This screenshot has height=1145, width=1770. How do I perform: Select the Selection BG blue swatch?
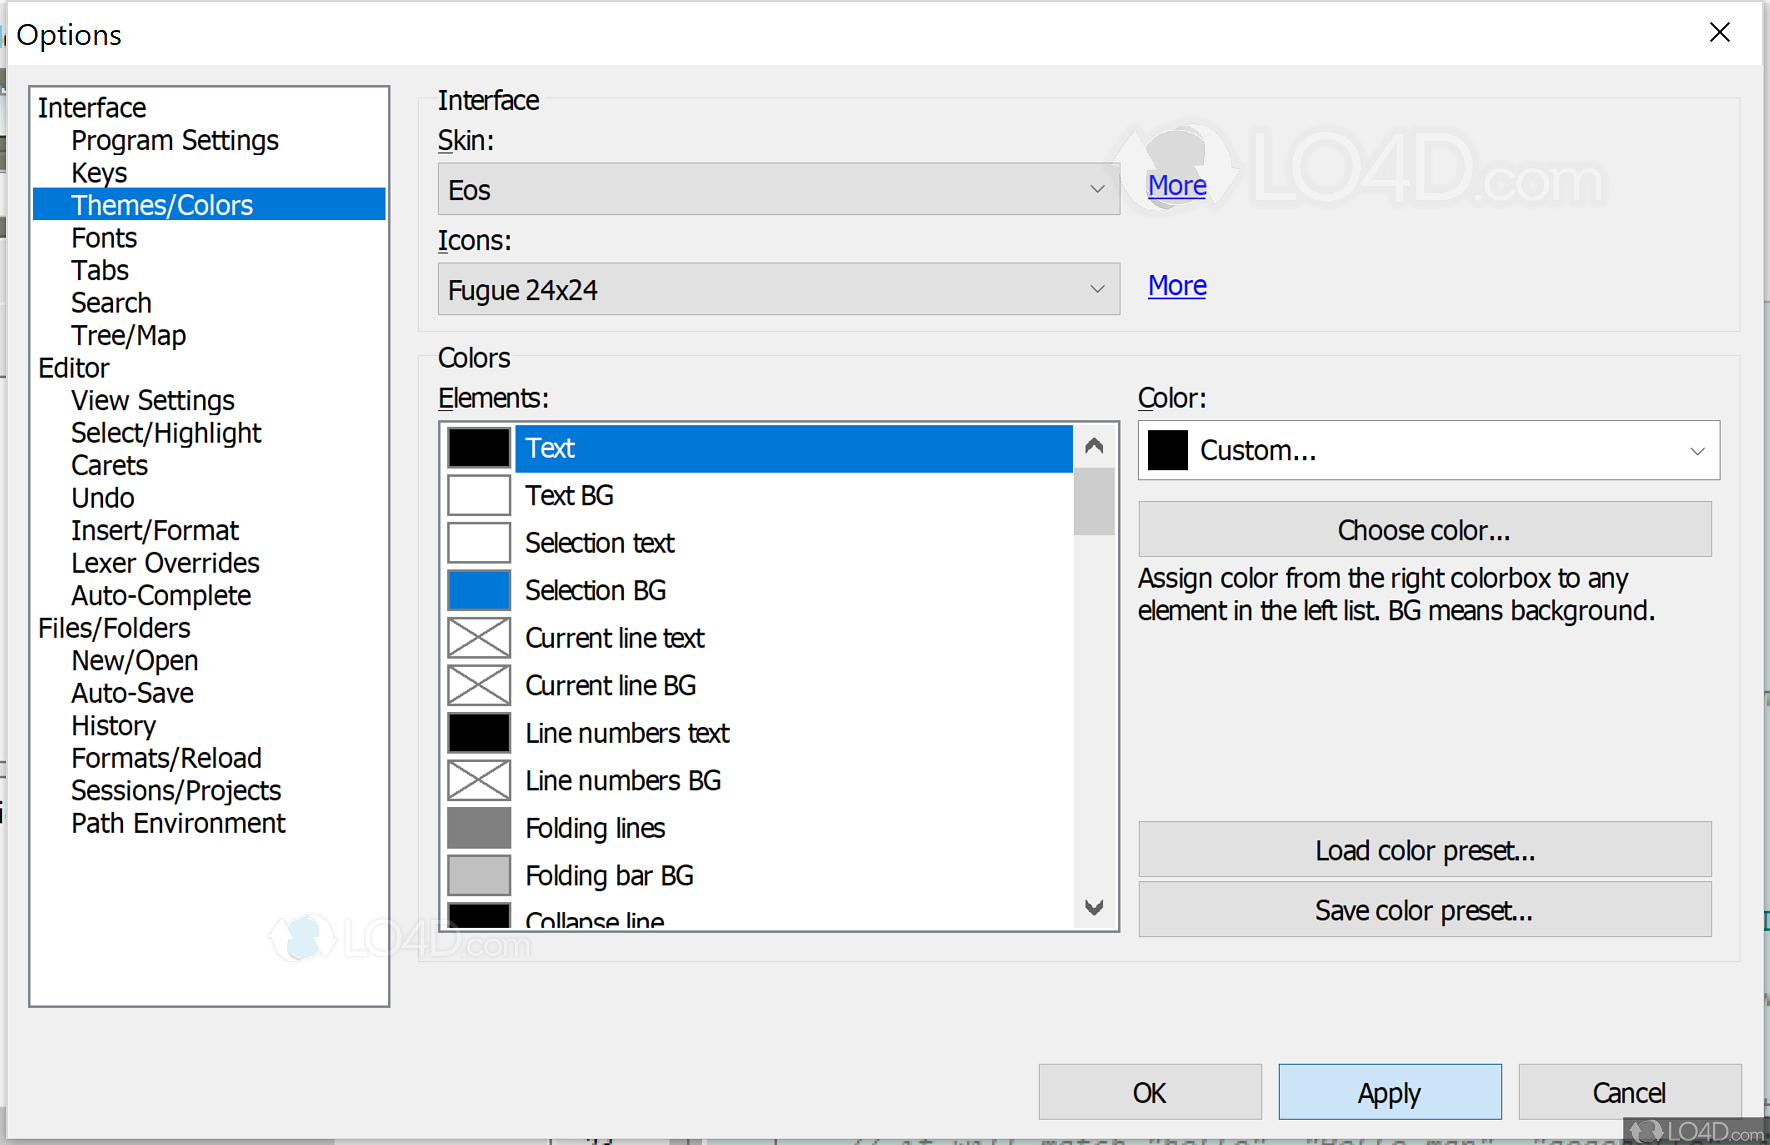[x=478, y=591]
